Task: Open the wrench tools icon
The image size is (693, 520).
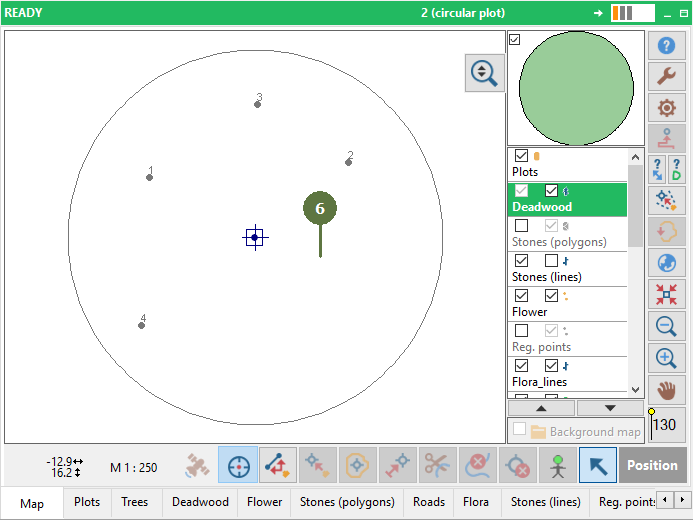Action: coord(666,76)
